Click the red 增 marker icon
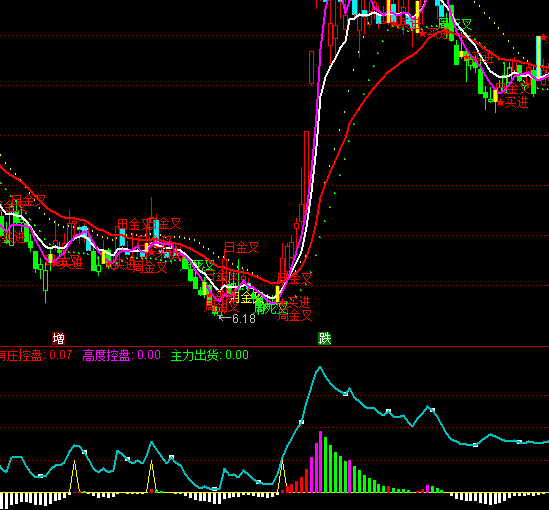 click(x=58, y=338)
